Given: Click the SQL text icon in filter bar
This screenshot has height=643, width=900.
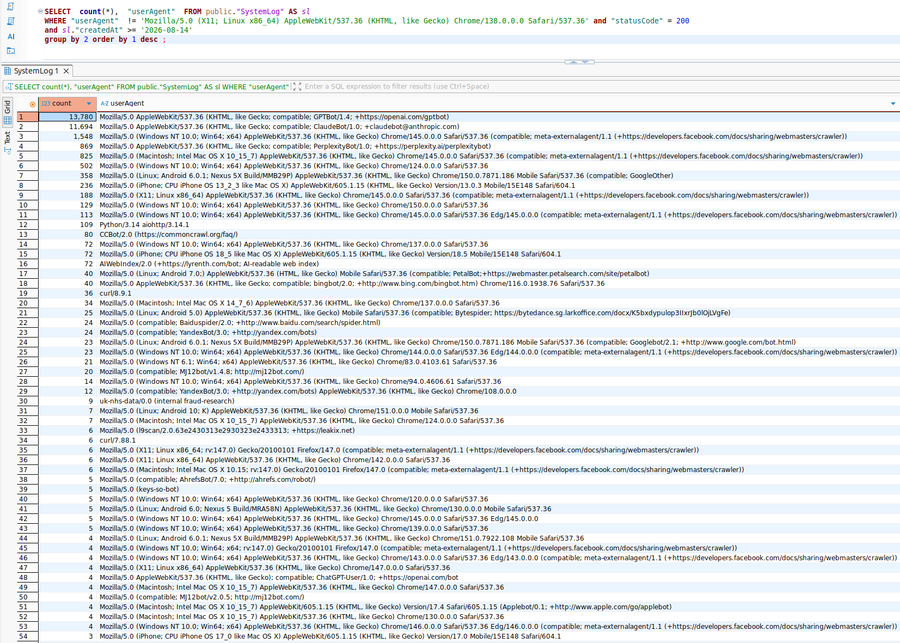Looking at the screenshot, I should coord(9,87).
